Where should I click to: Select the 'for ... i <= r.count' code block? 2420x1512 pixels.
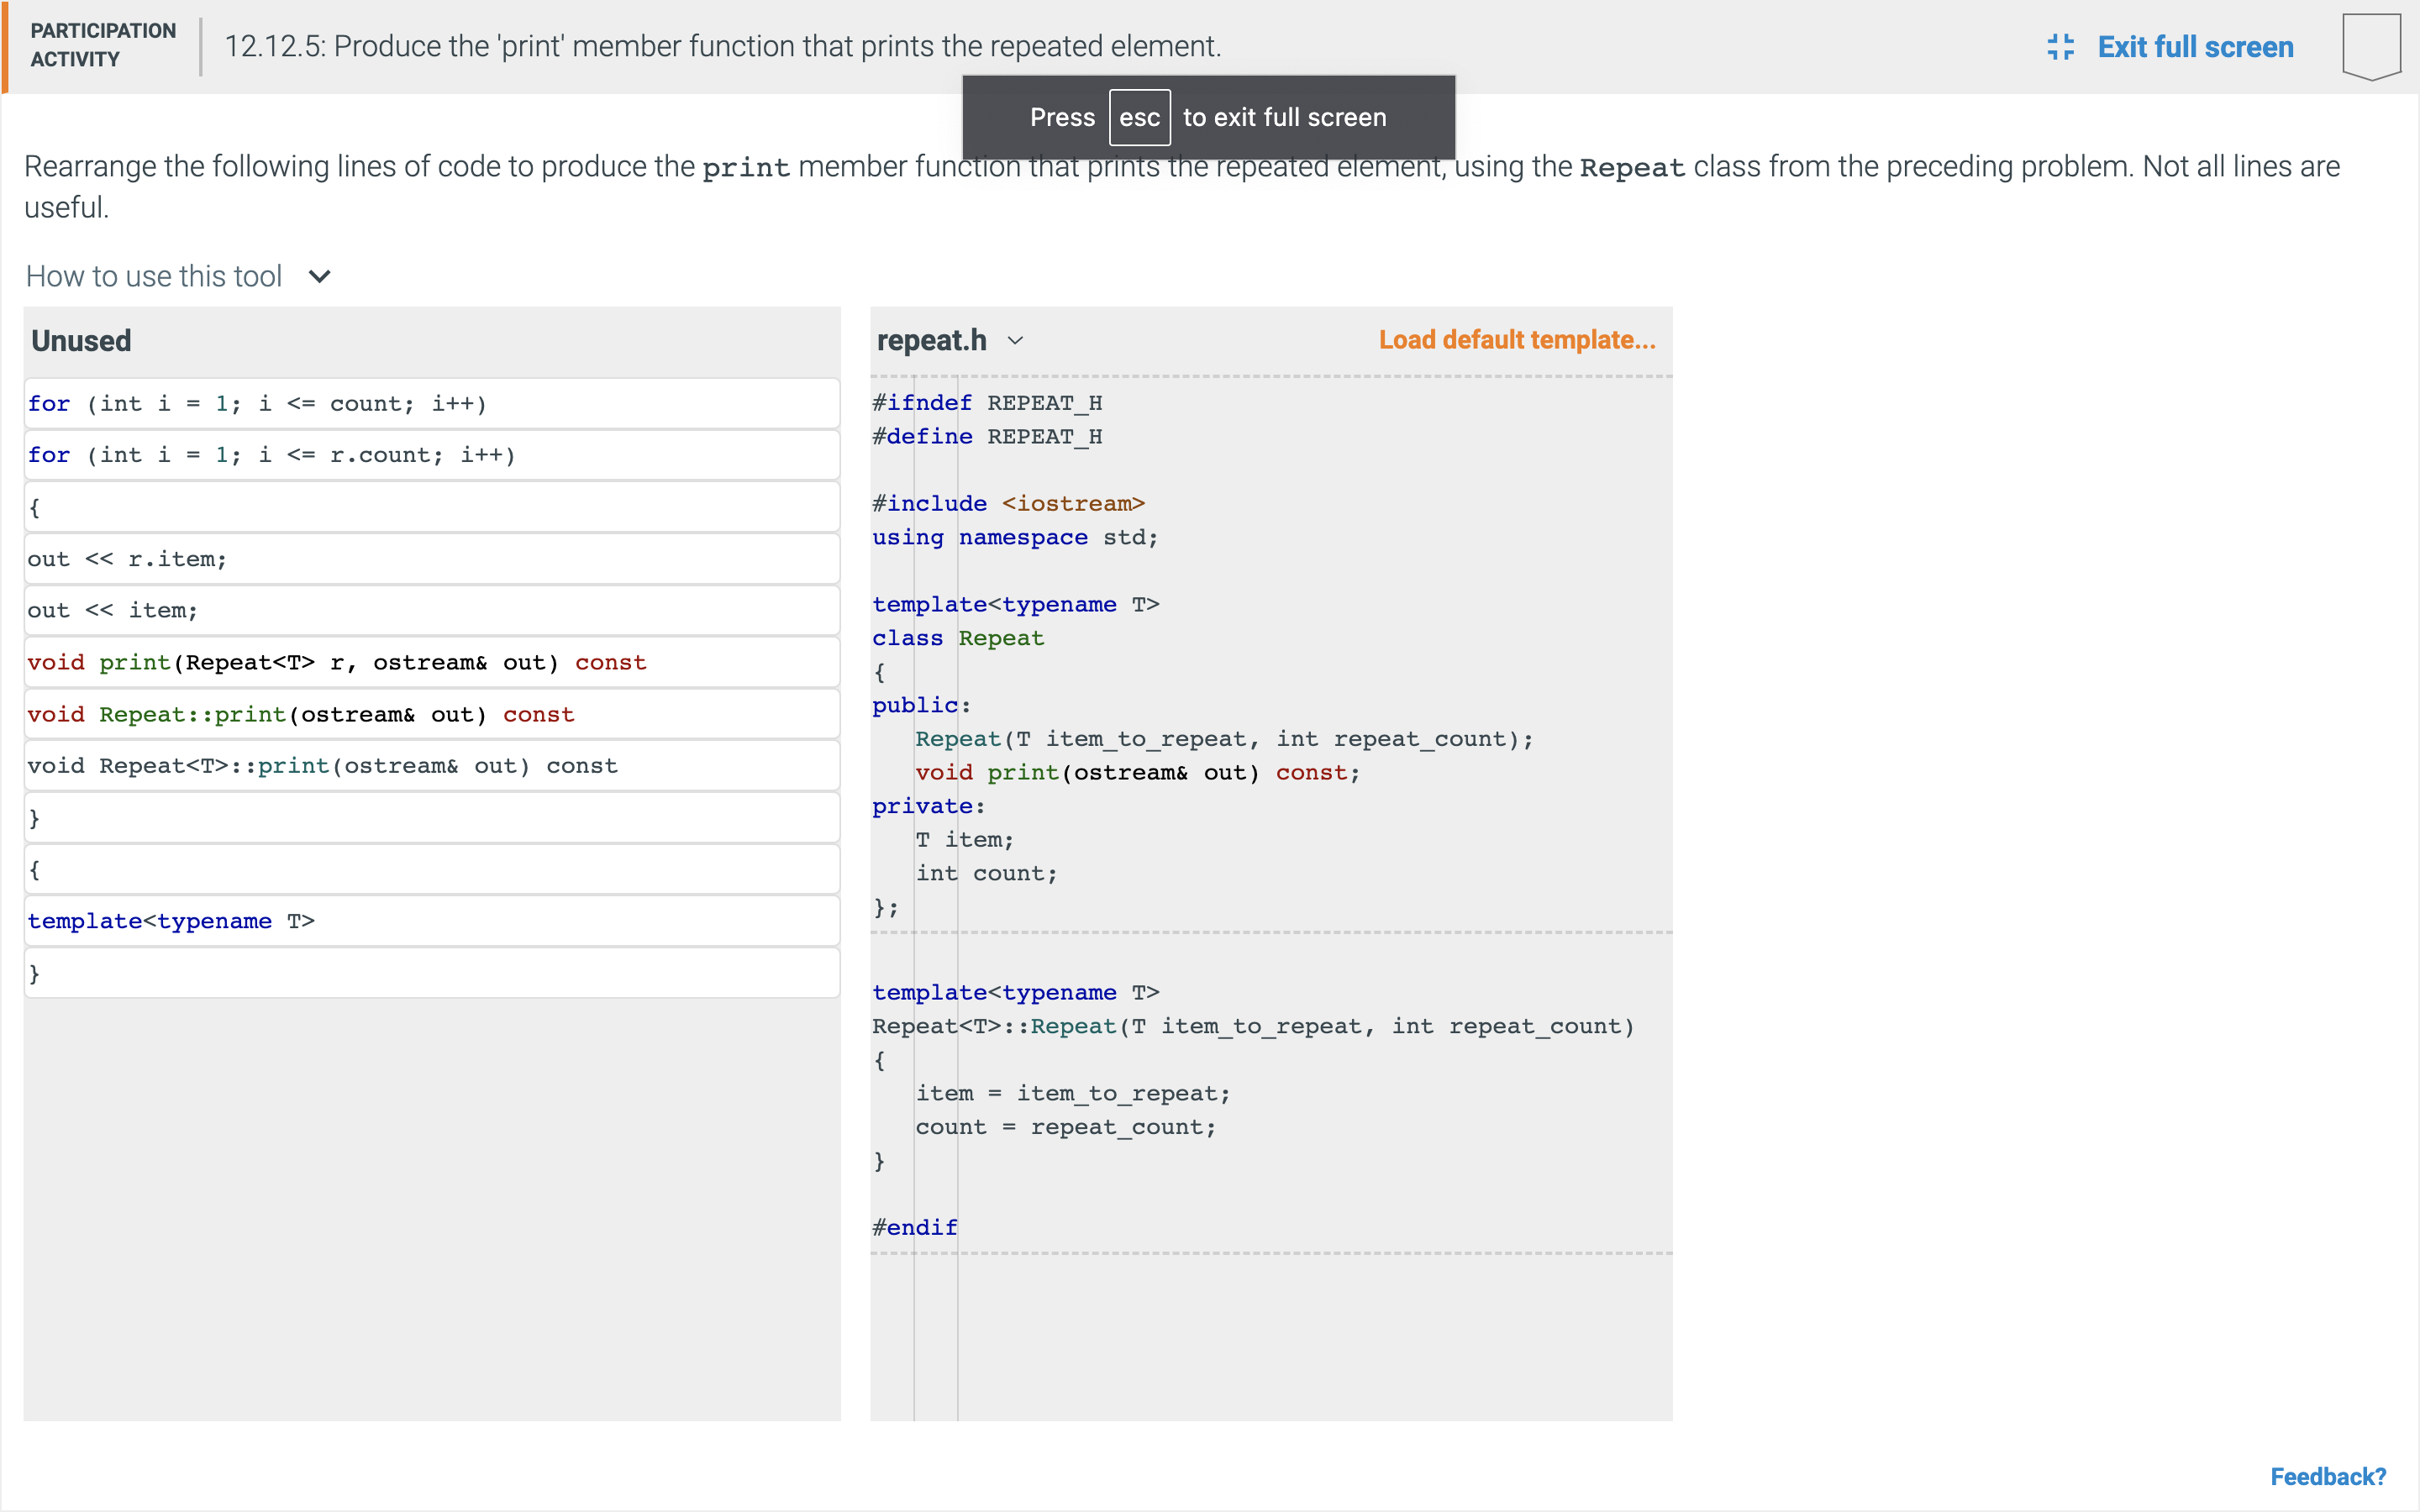tap(431, 455)
